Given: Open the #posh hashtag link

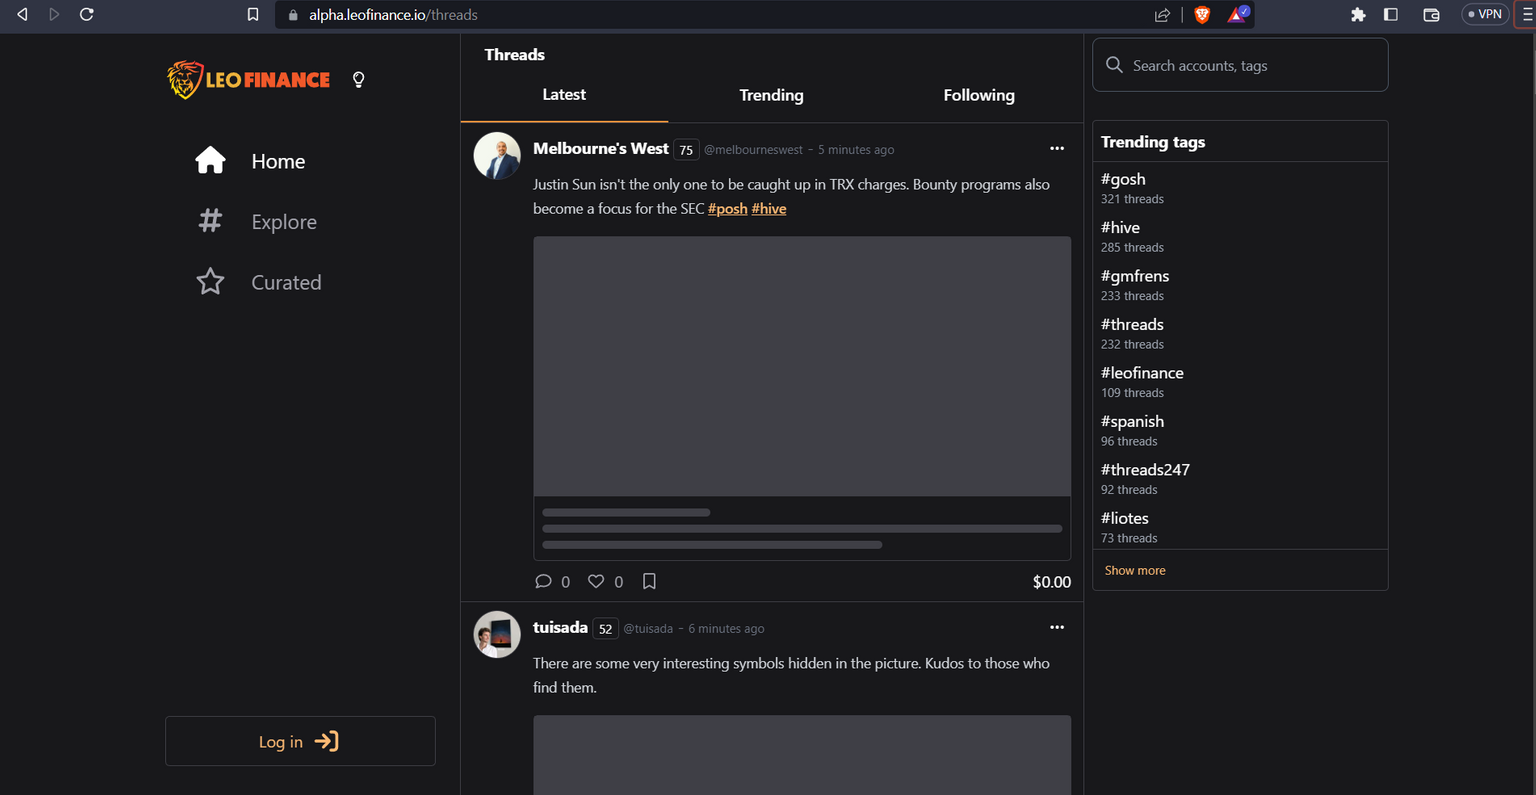Looking at the screenshot, I should (727, 209).
